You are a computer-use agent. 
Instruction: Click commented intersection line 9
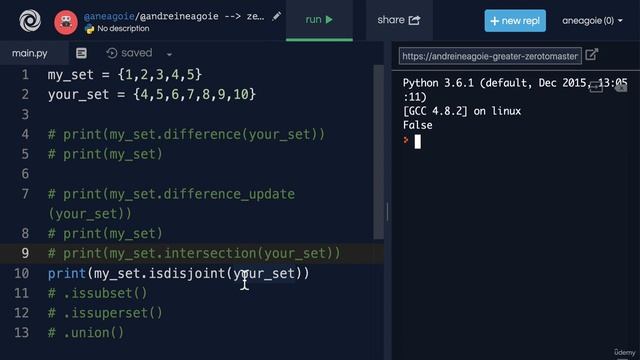point(194,253)
